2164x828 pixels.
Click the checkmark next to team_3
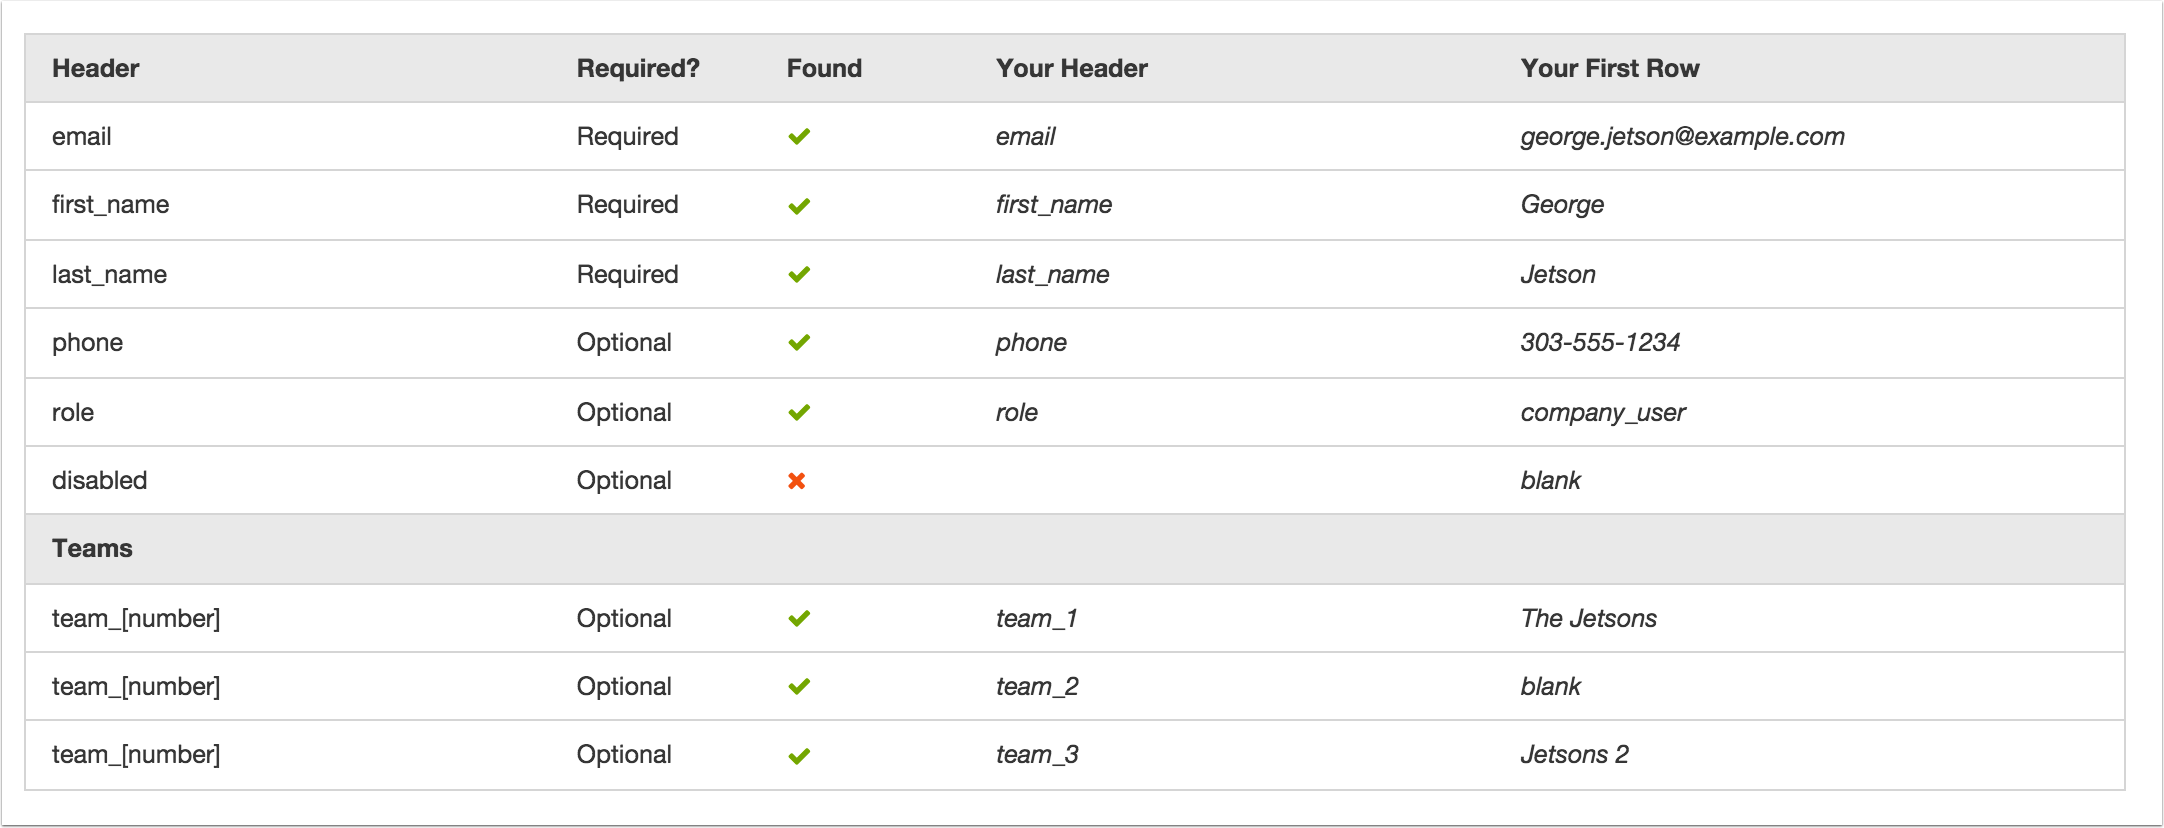pos(799,756)
